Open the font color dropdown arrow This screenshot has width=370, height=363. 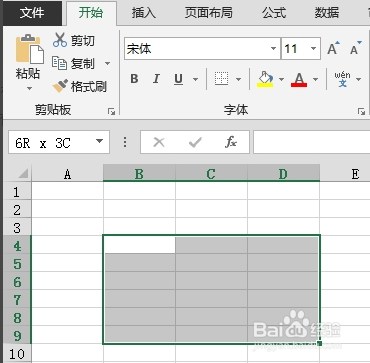coord(315,79)
